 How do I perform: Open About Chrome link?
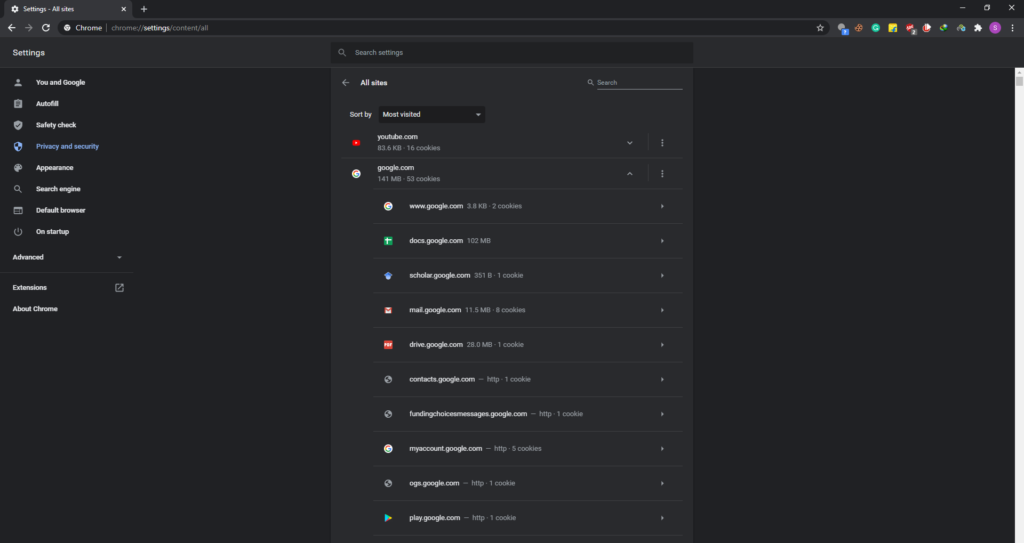tap(35, 309)
